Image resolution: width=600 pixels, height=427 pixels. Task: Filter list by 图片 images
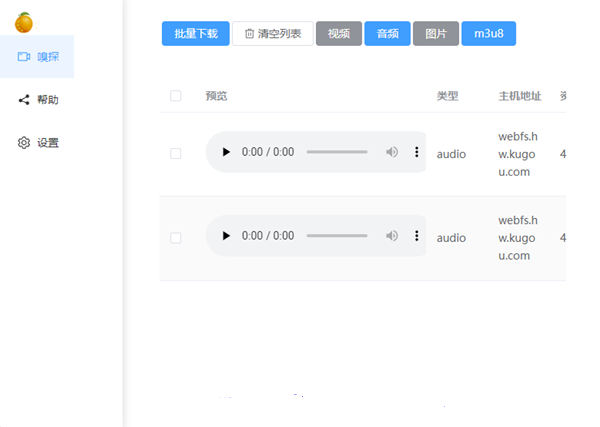[436, 34]
